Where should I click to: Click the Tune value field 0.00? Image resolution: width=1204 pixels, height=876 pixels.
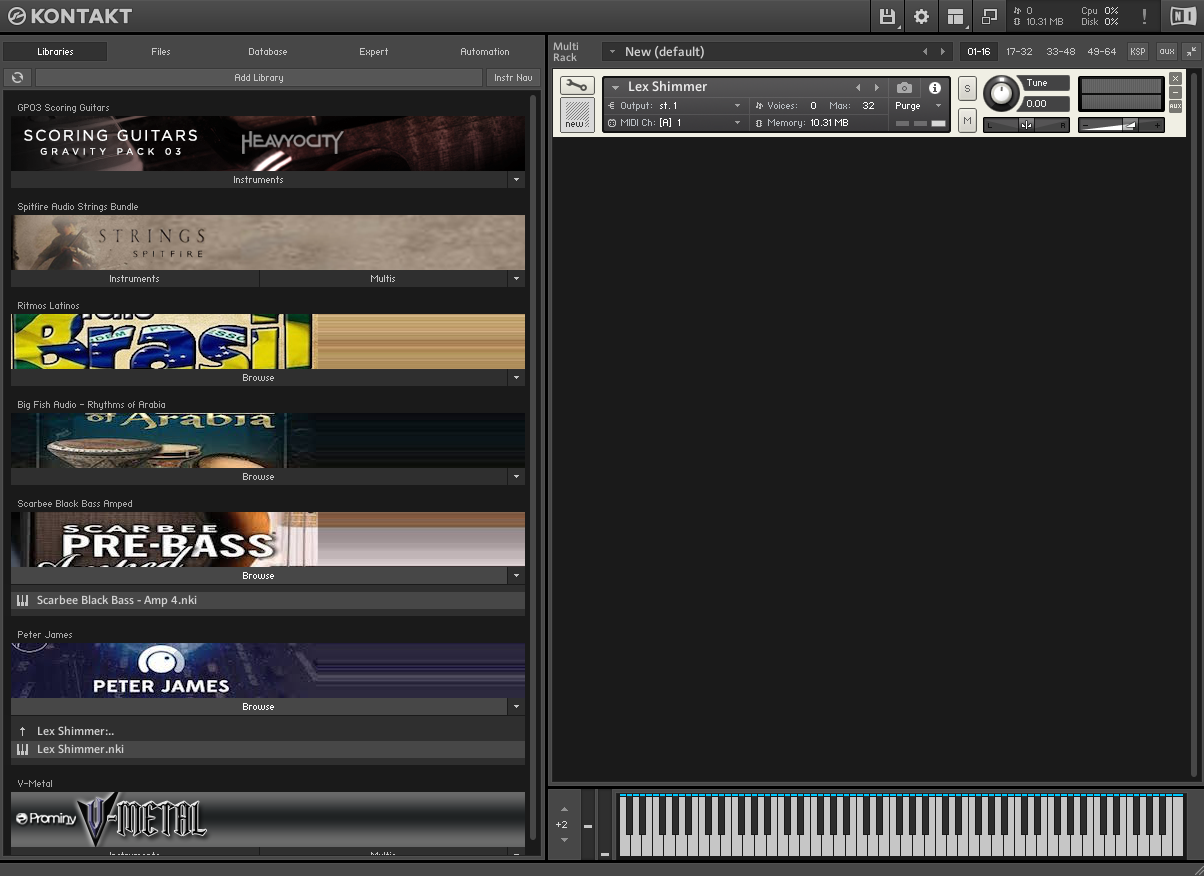[x=1046, y=103]
